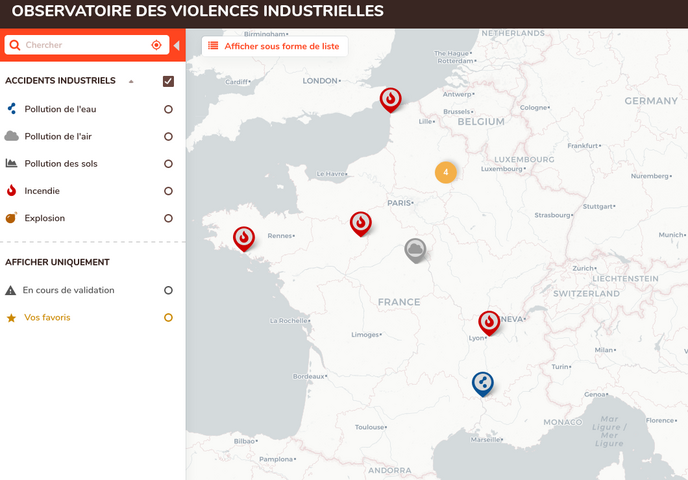Click ACCIDENTS INDUSTRIELS heading
Image resolution: width=688 pixels, height=480 pixels.
(60, 81)
